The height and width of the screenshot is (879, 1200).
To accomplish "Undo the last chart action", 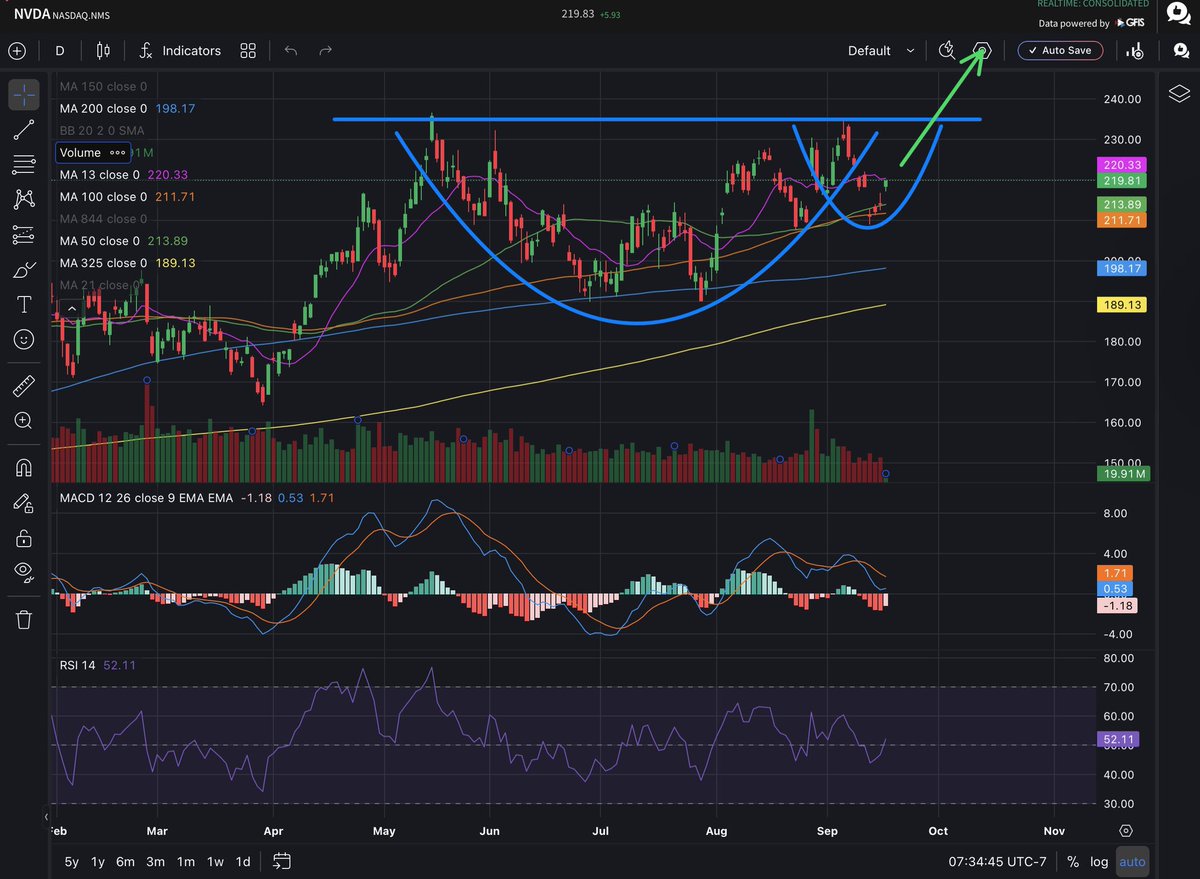I will pos(290,51).
